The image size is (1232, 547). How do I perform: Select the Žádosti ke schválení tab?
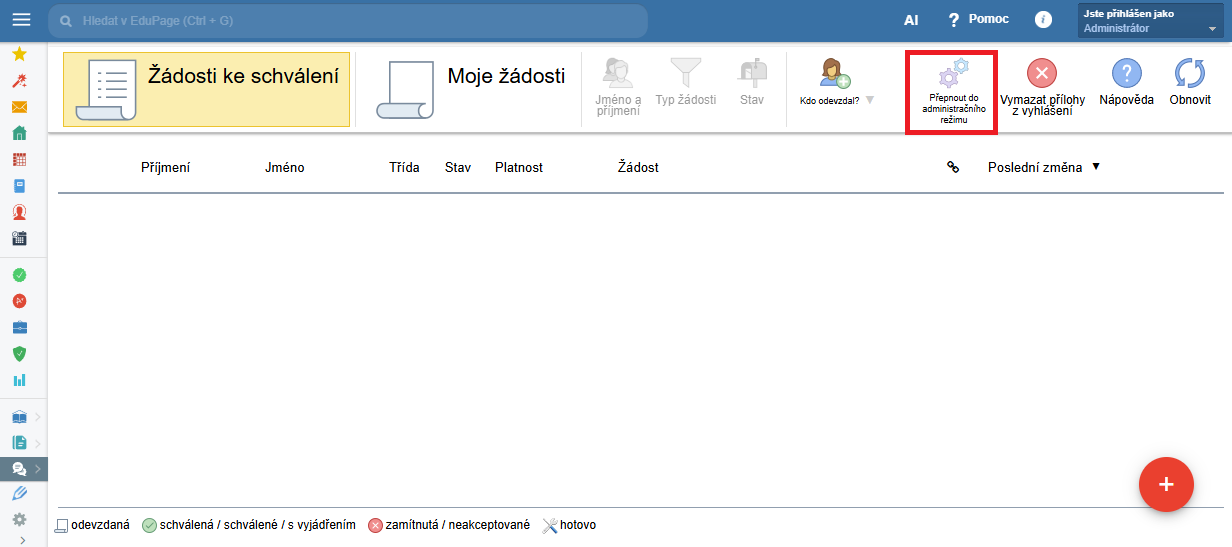pos(206,90)
